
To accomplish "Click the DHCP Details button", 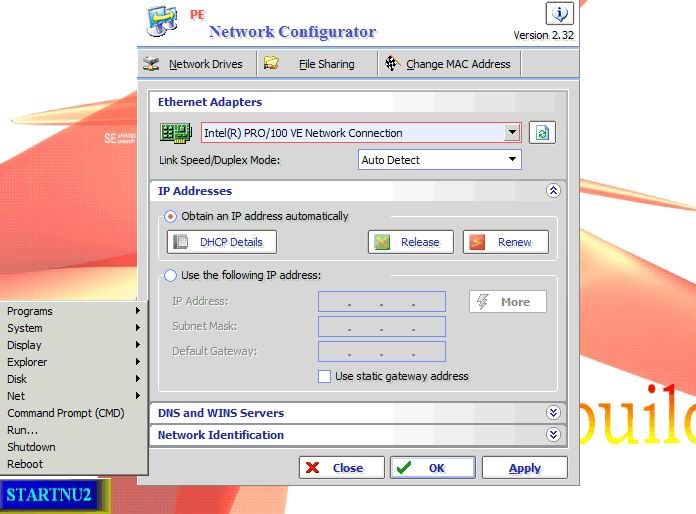I will pyautogui.click(x=222, y=242).
